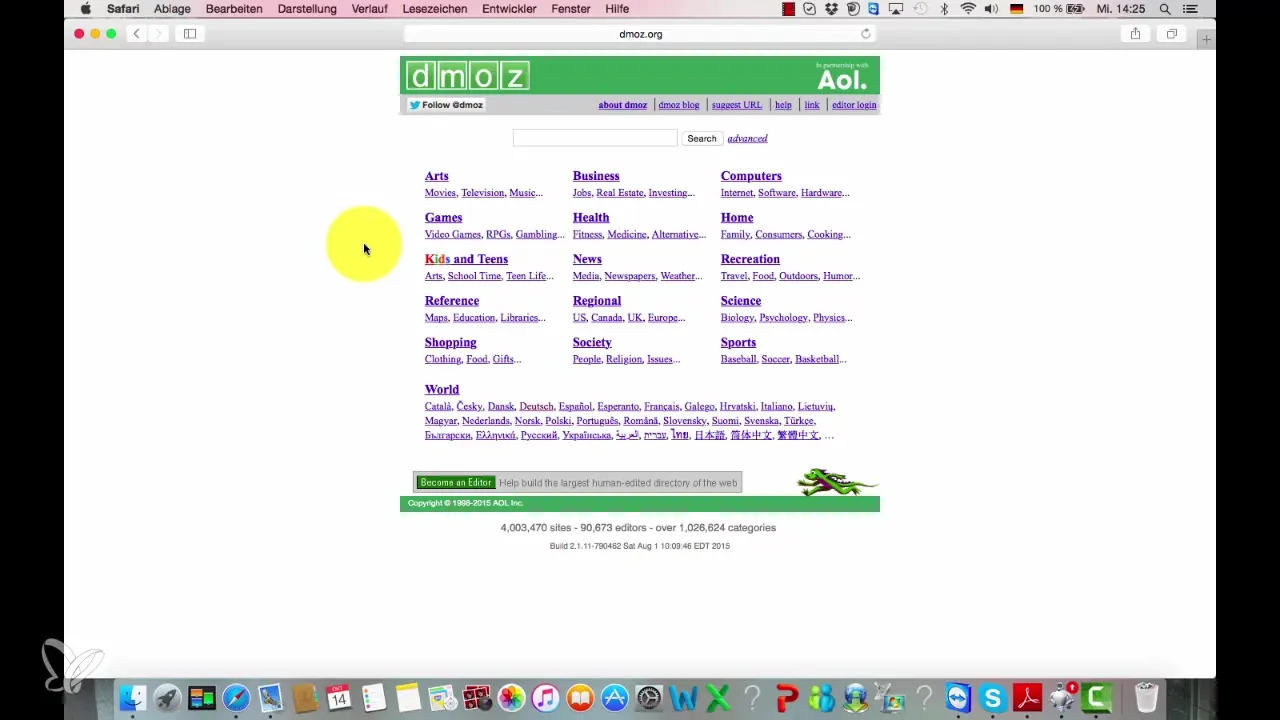This screenshot has height=720, width=1280.
Task: Open Camtasia from the Dock
Action: click(1097, 697)
